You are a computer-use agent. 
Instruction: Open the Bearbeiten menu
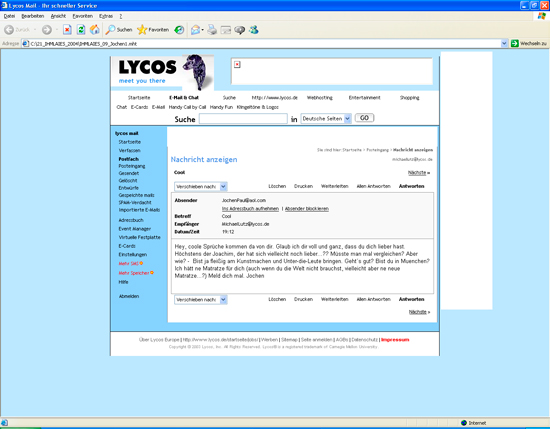(33, 16)
